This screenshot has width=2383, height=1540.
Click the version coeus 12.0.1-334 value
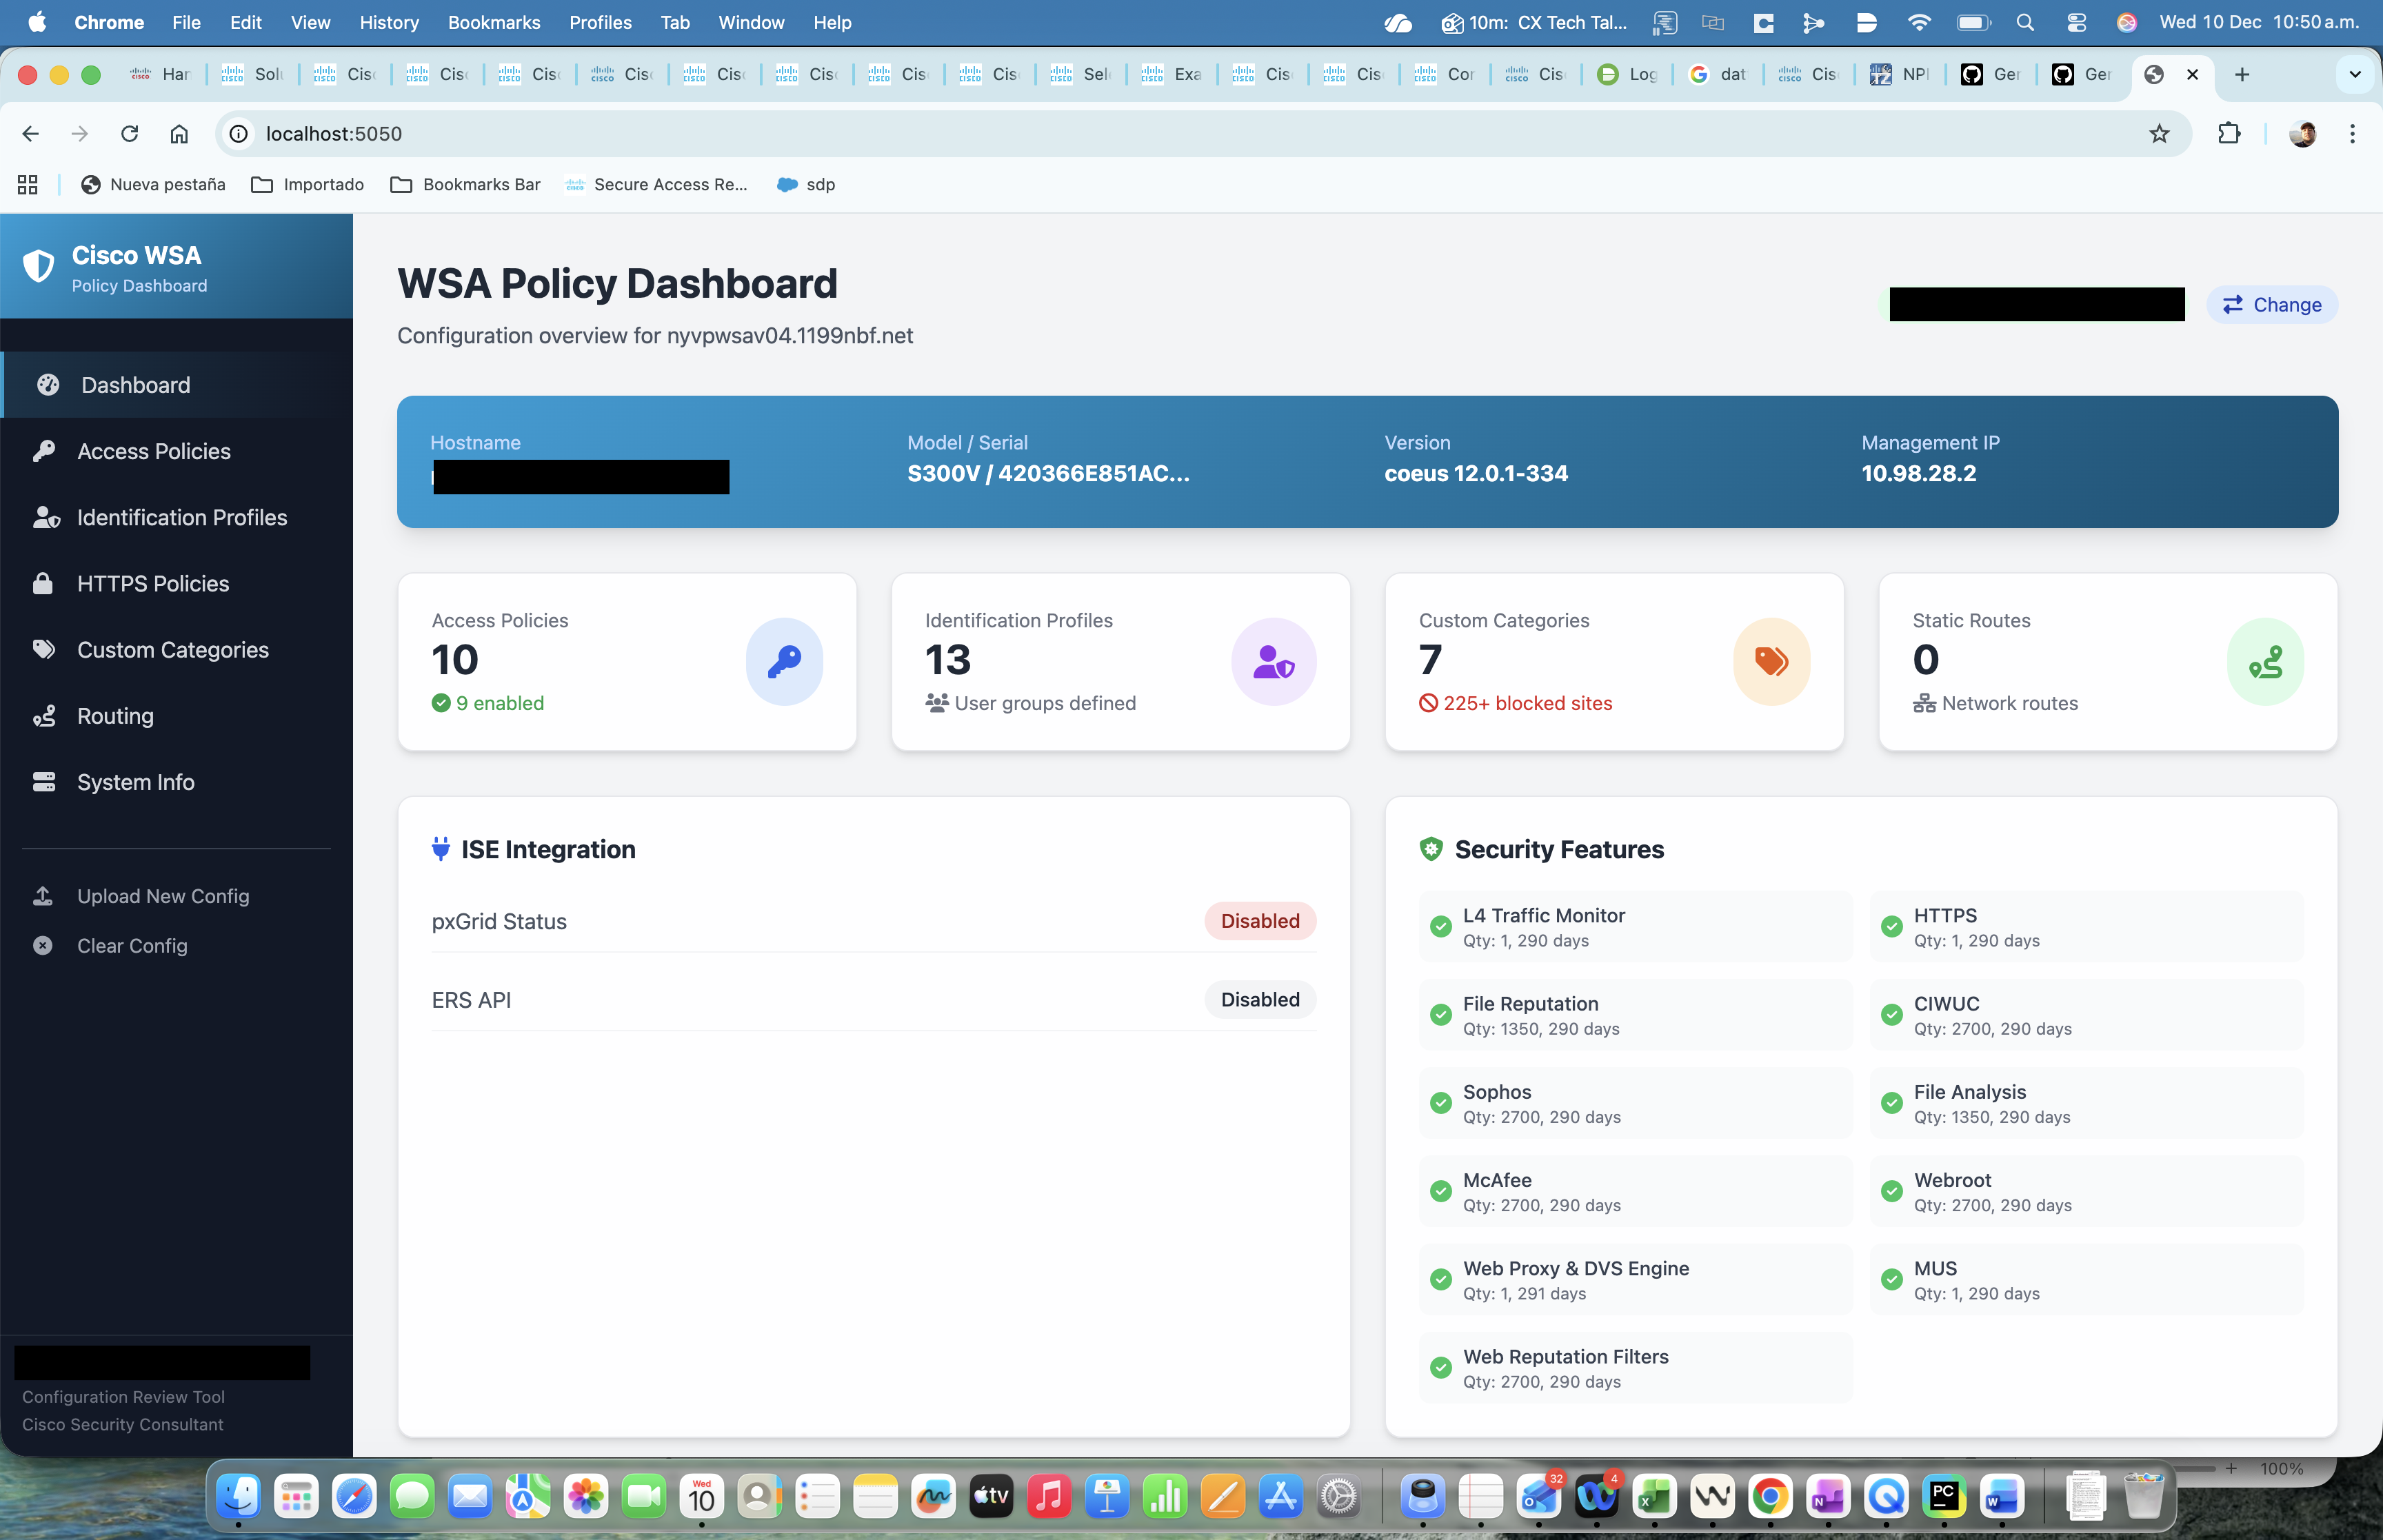point(1476,474)
